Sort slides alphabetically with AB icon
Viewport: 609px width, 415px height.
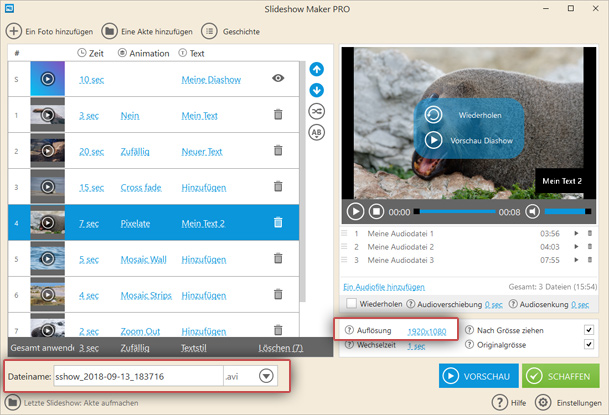click(x=317, y=132)
